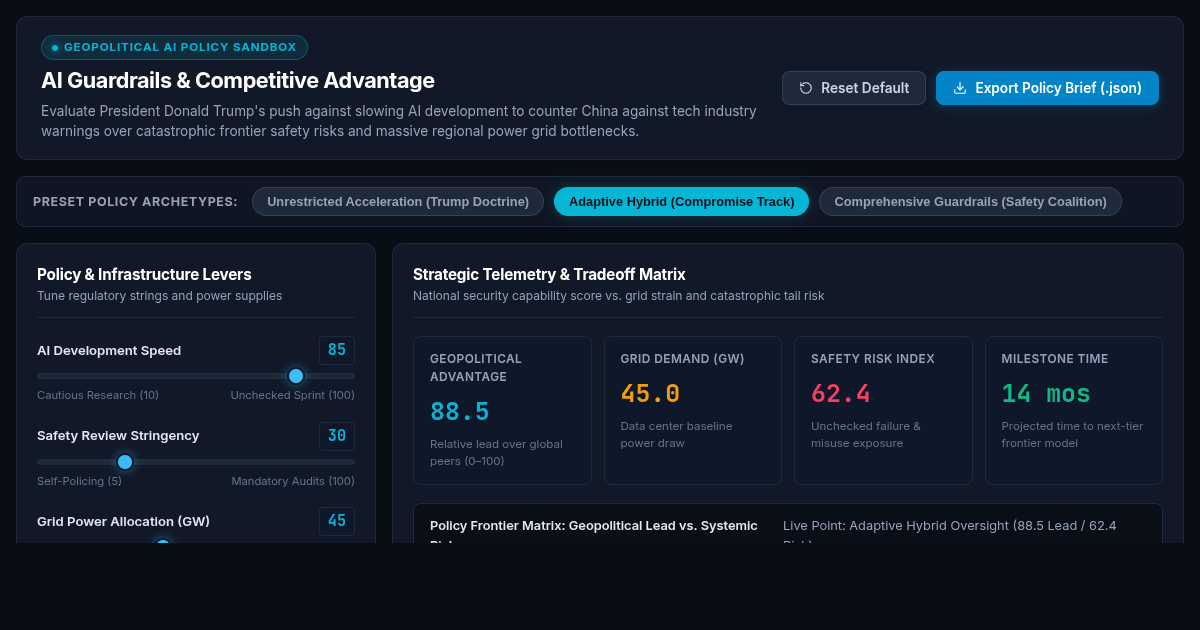Click the Geopolitical Advantage value 88.5
1200x630 pixels.
pos(460,412)
